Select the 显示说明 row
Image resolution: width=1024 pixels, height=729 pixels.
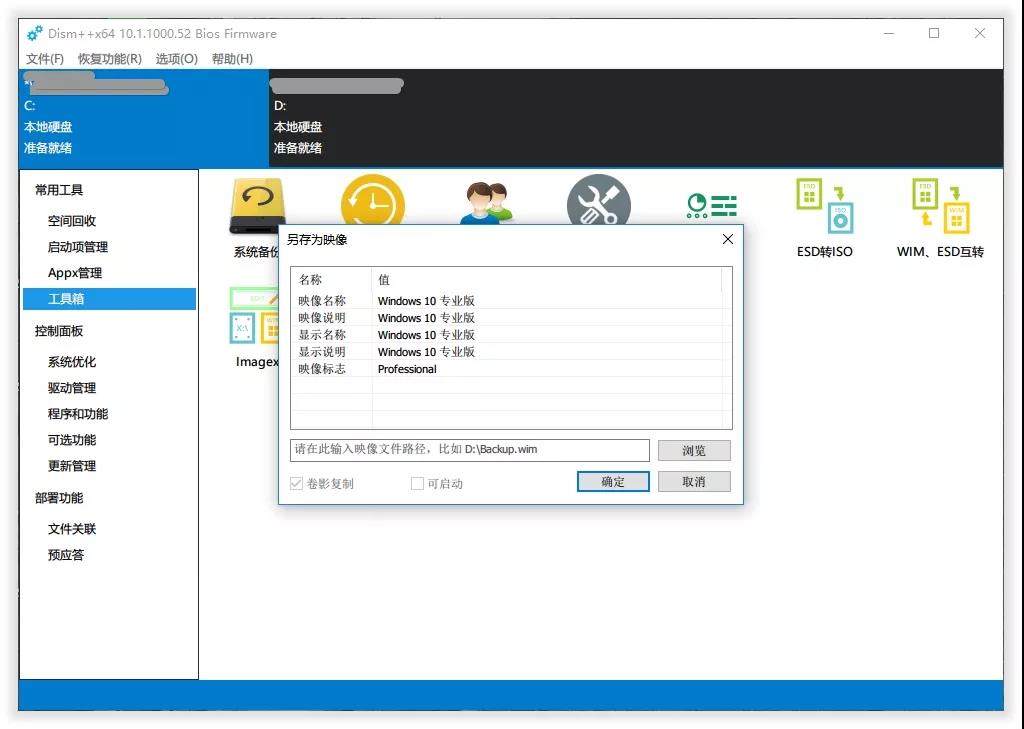(509, 351)
